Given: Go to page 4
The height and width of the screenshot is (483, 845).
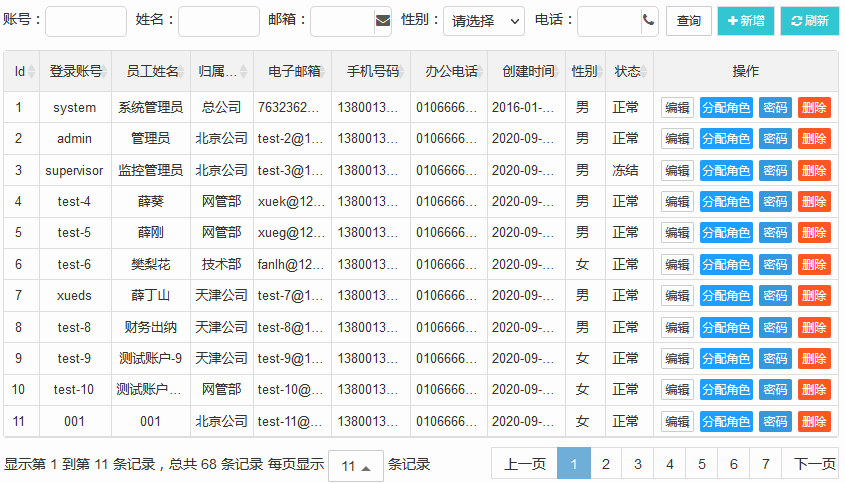Looking at the screenshot, I should pos(669,464).
